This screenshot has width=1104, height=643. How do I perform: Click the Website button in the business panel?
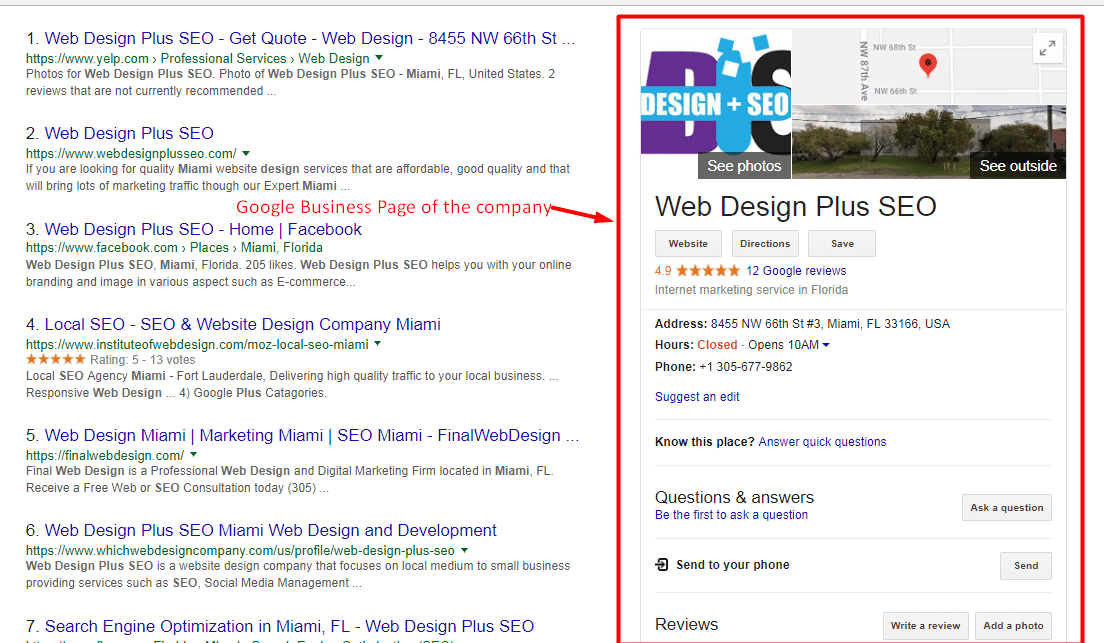point(688,244)
